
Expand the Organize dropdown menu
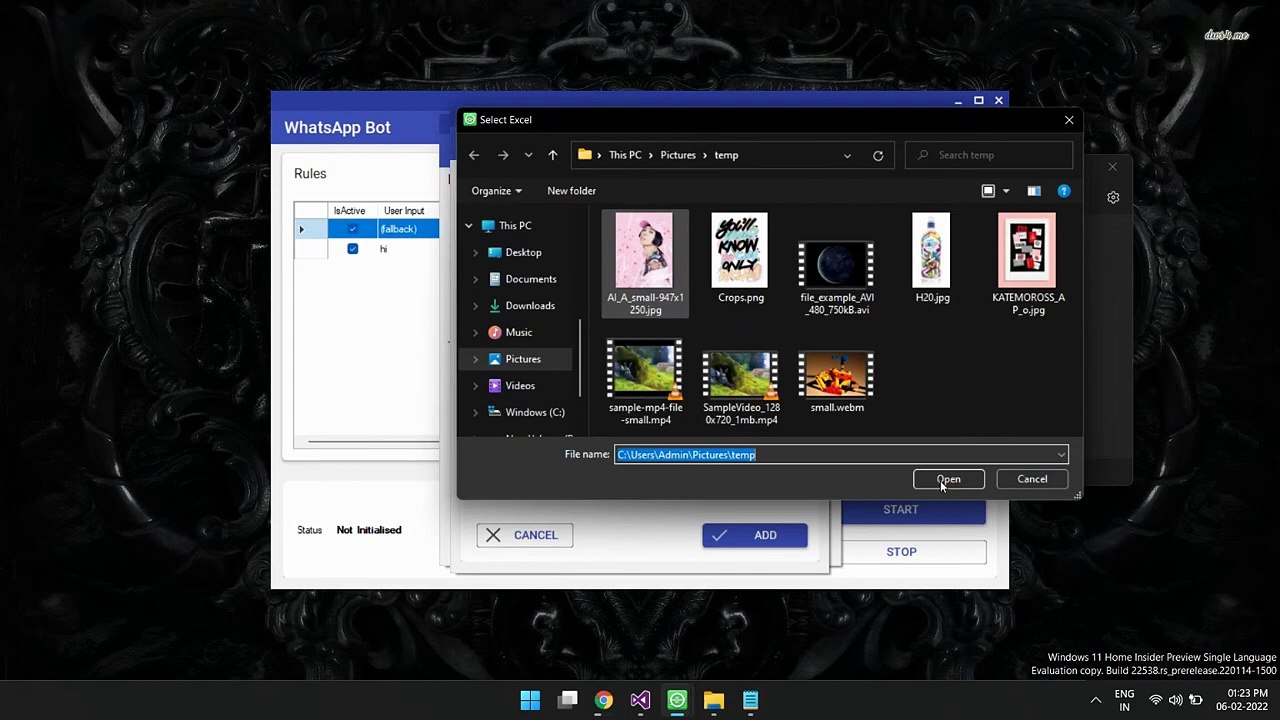click(x=497, y=191)
